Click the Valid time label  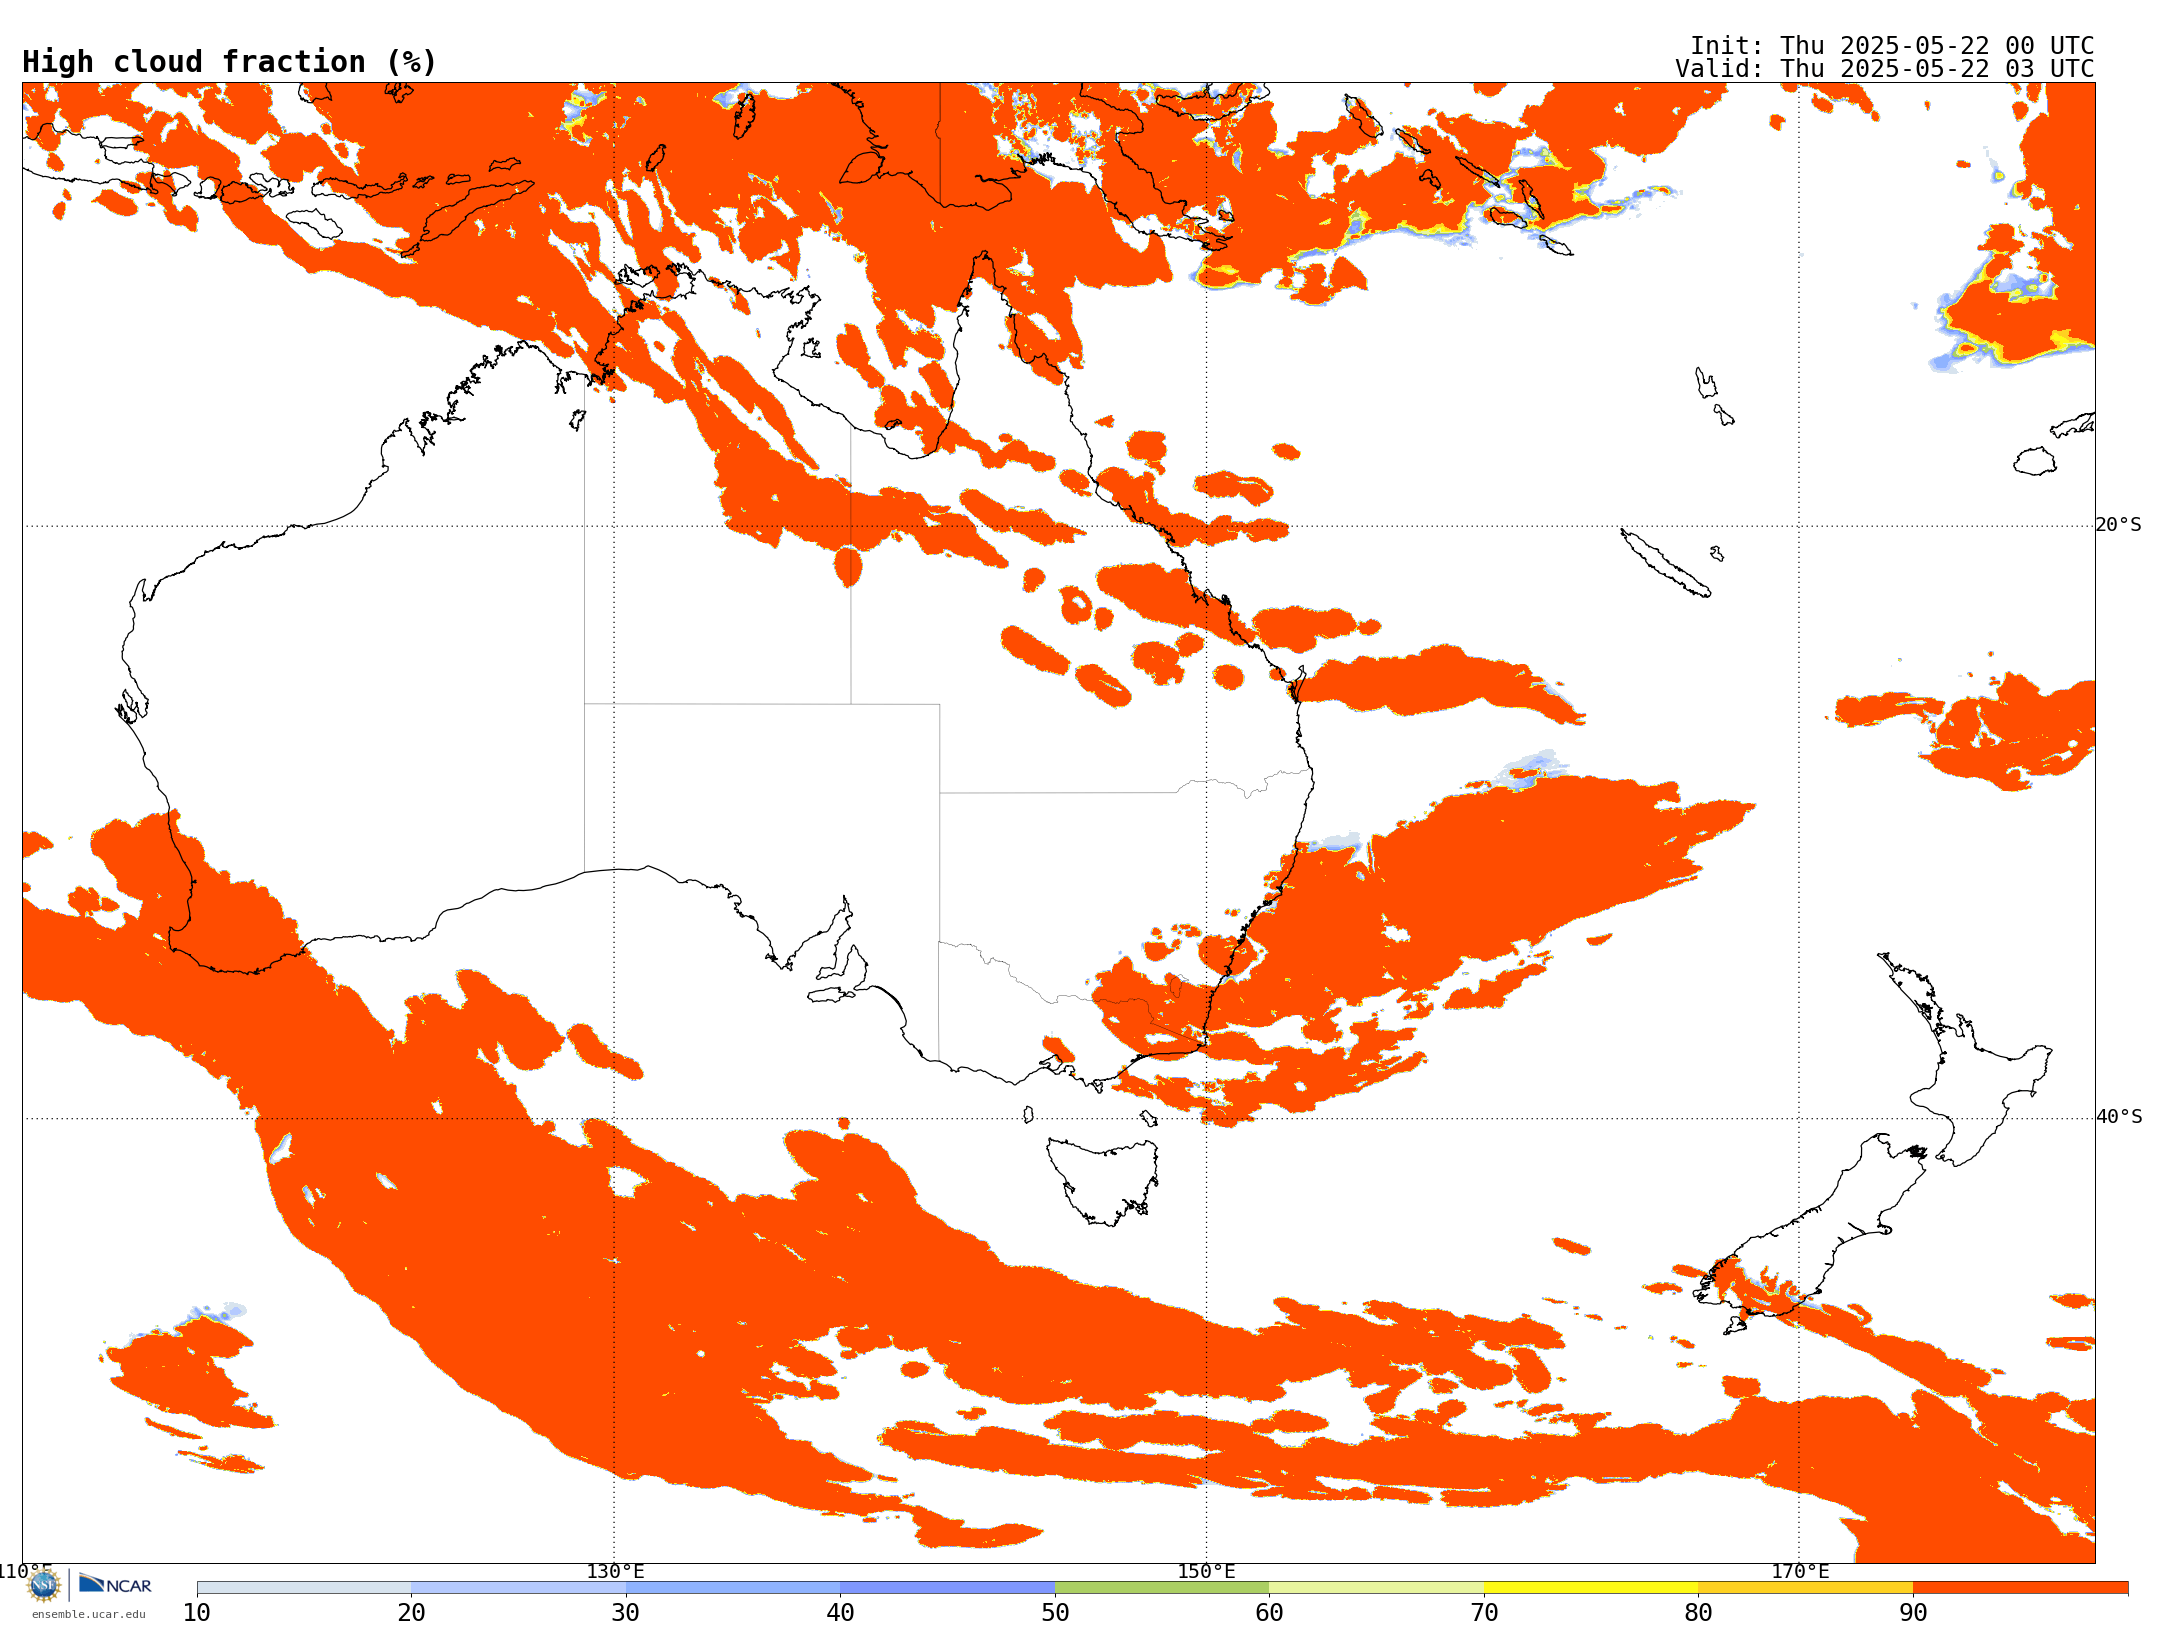click(1885, 69)
